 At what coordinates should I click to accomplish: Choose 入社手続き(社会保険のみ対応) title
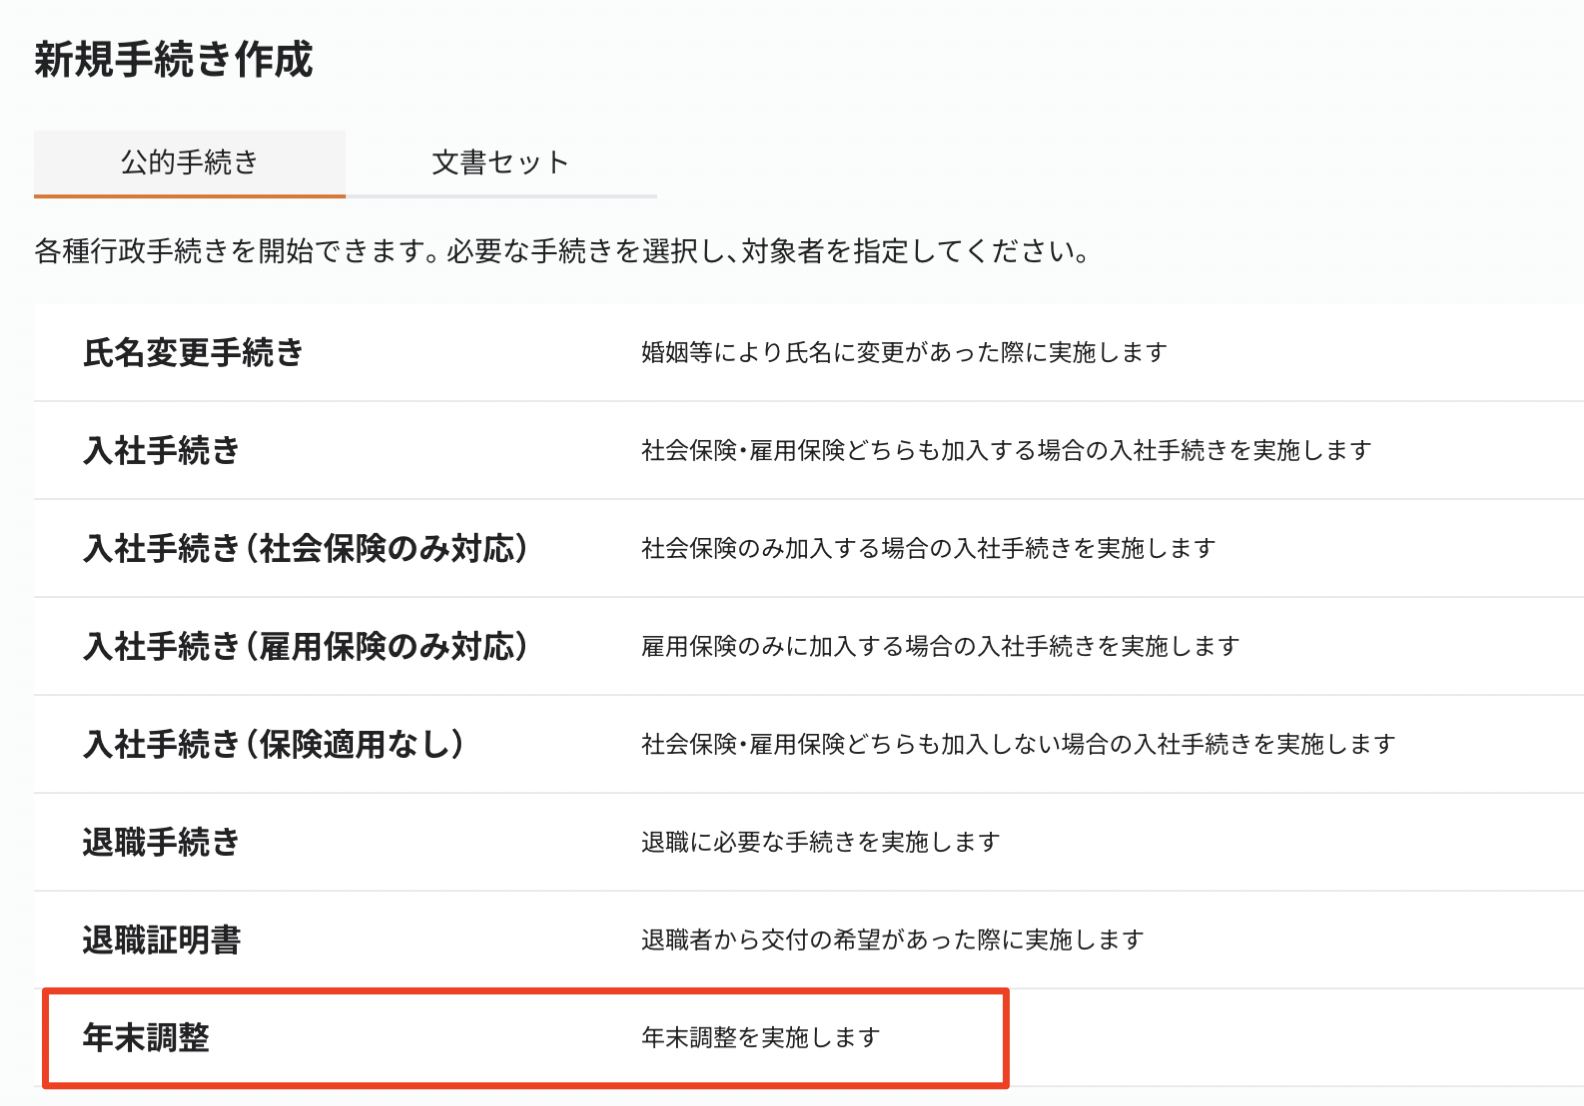(305, 549)
